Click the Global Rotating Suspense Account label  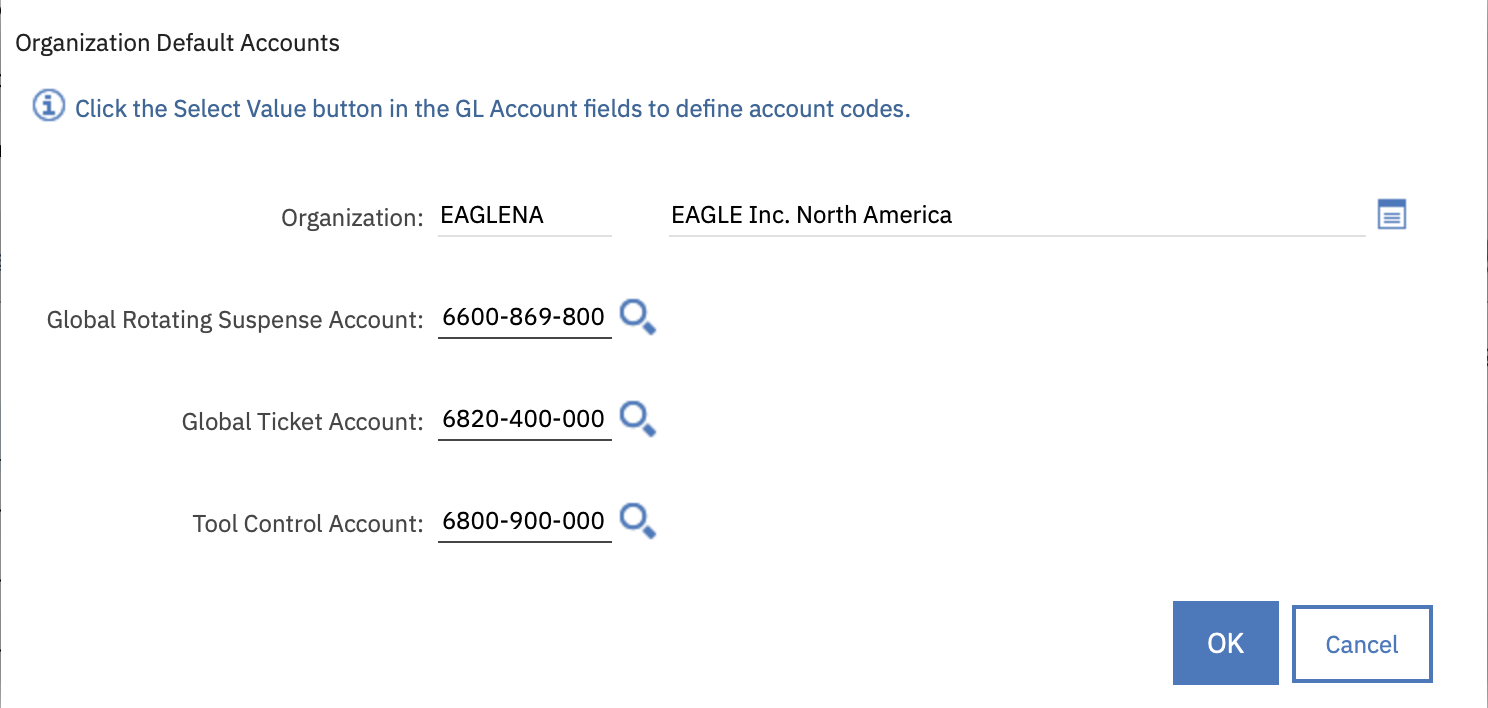click(x=236, y=320)
